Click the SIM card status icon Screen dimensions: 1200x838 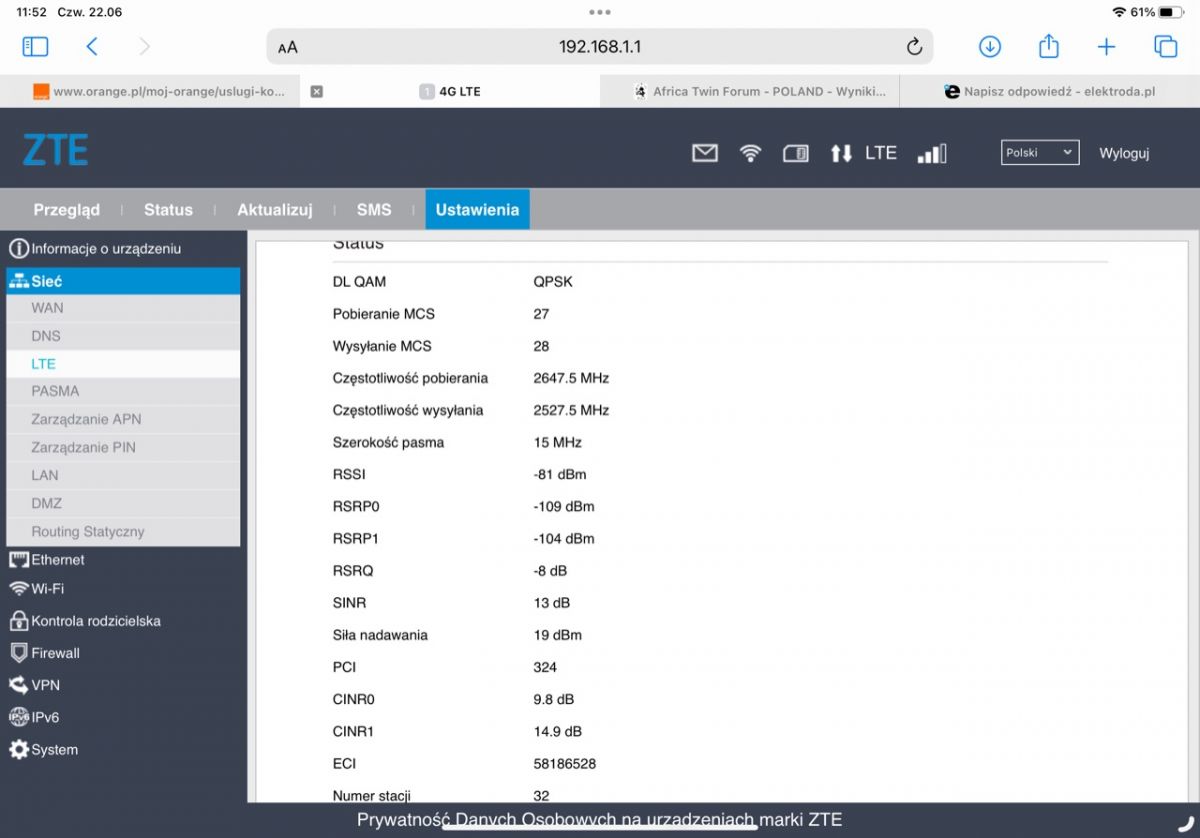(x=796, y=153)
